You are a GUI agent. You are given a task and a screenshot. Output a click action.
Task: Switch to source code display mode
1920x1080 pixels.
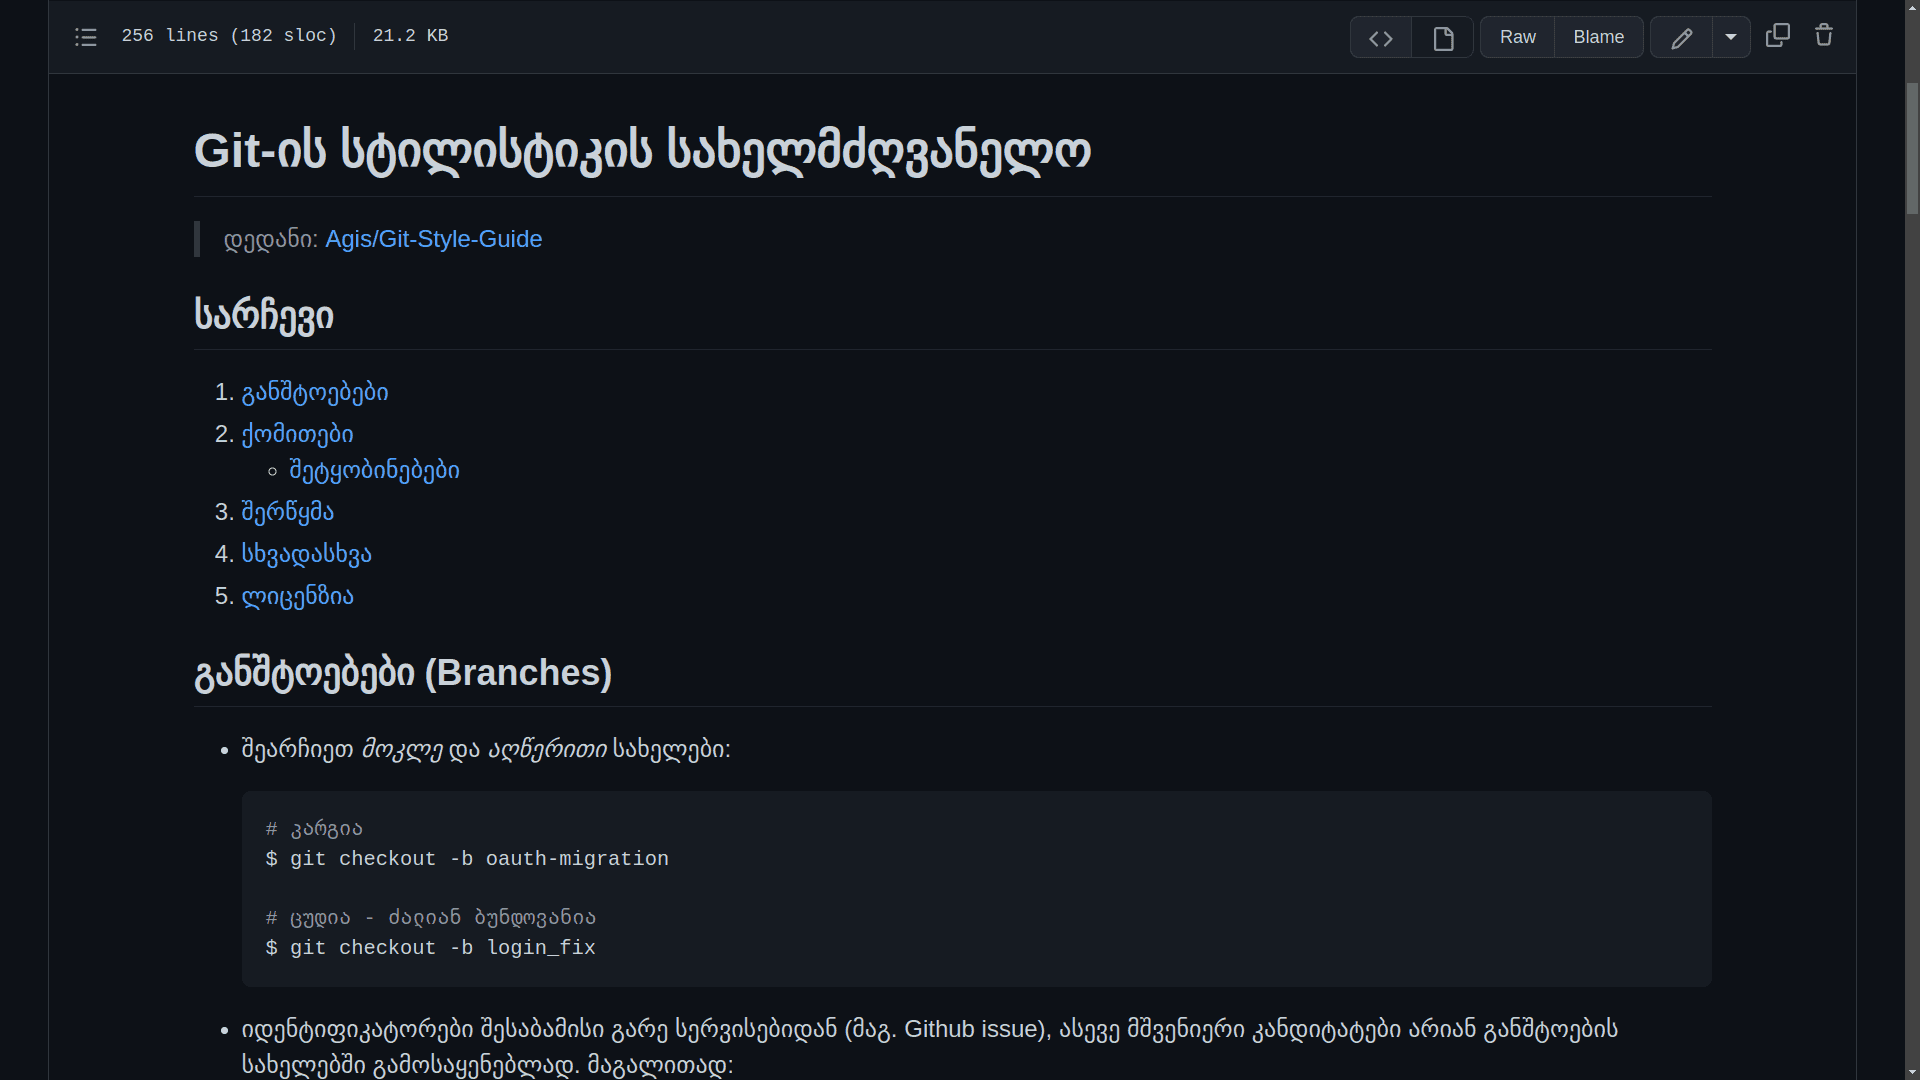[1381, 37]
